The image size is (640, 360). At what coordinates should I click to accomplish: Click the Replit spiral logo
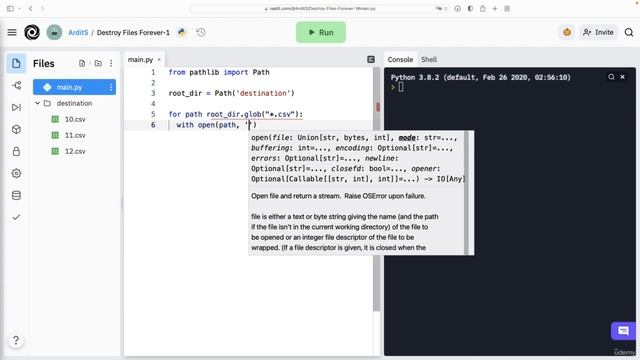pos(32,32)
